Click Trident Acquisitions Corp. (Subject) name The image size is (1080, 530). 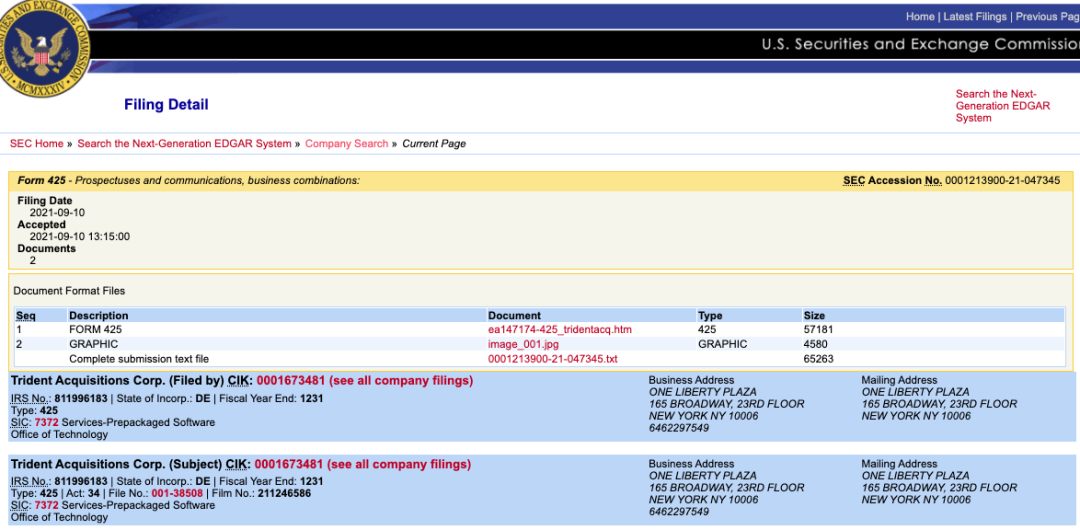pyautogui.click(x=117, y=465)
